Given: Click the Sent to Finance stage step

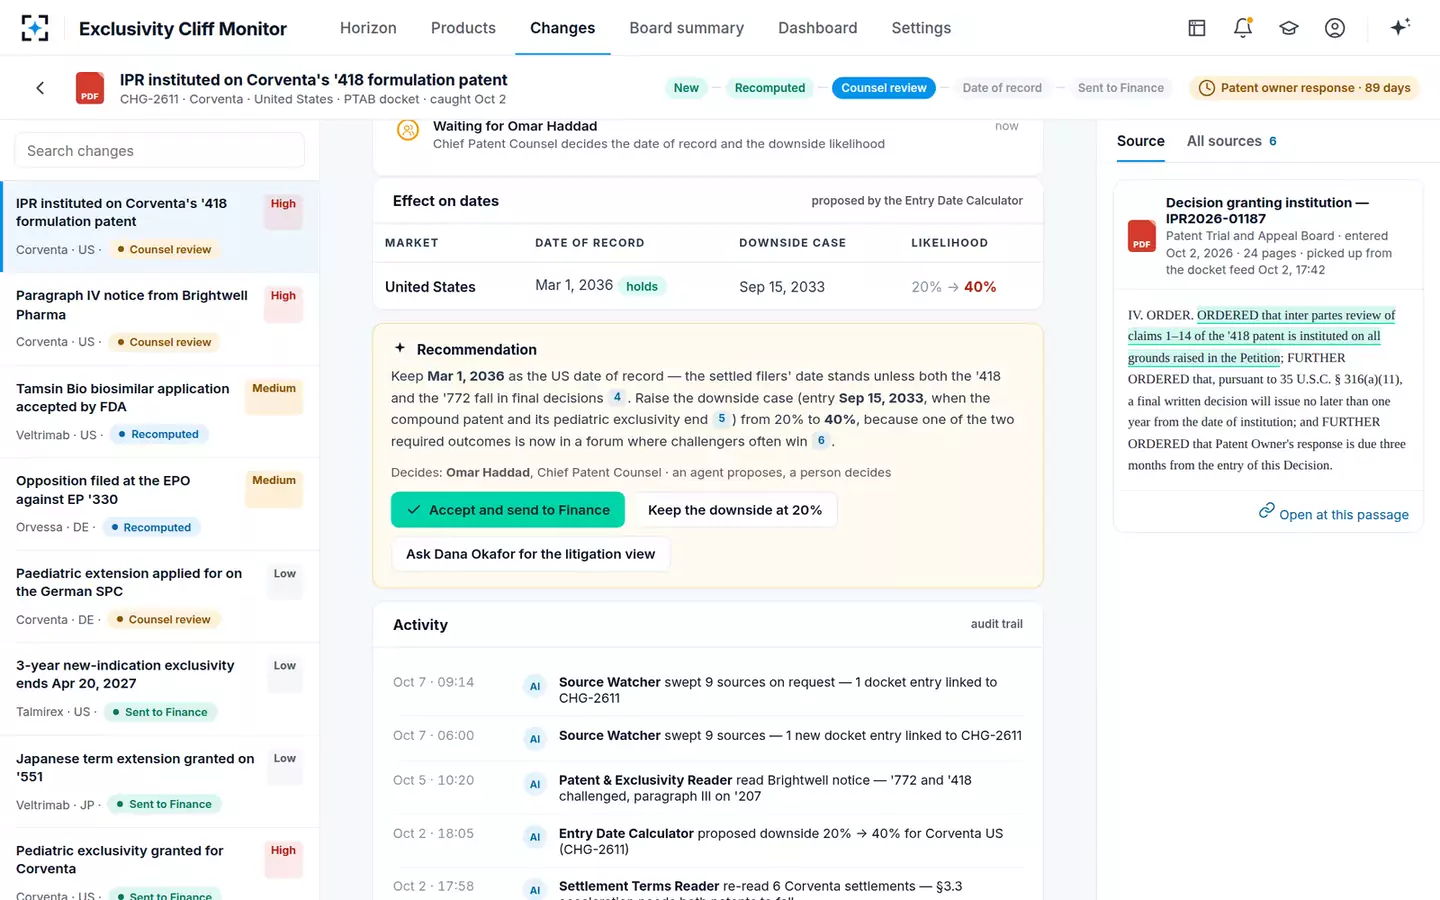Looking at the screenshot, I should tap(1121, 88).
